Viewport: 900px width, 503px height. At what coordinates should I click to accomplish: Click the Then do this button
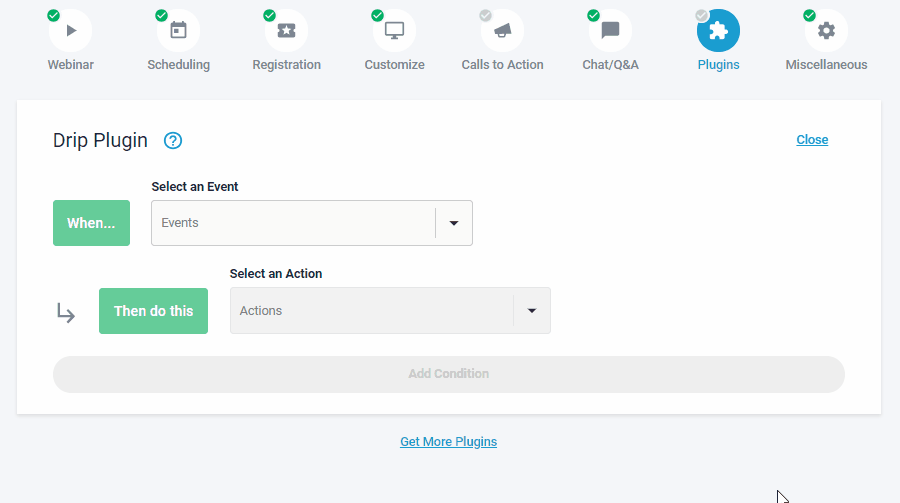tap(153, 311)
